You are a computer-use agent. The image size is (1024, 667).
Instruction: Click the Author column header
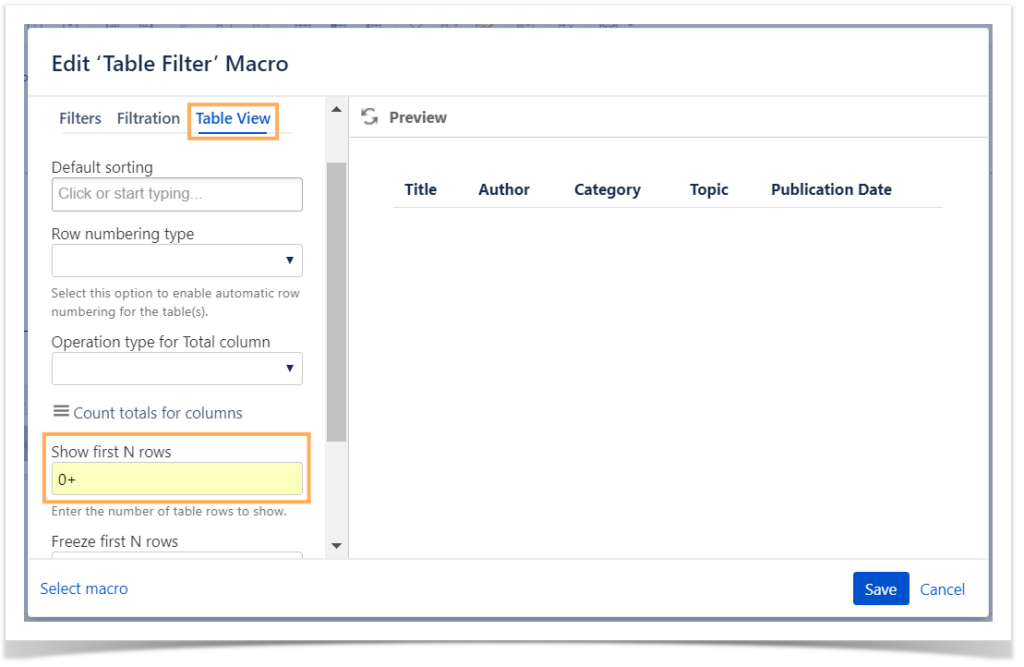[x=503, y=189]
